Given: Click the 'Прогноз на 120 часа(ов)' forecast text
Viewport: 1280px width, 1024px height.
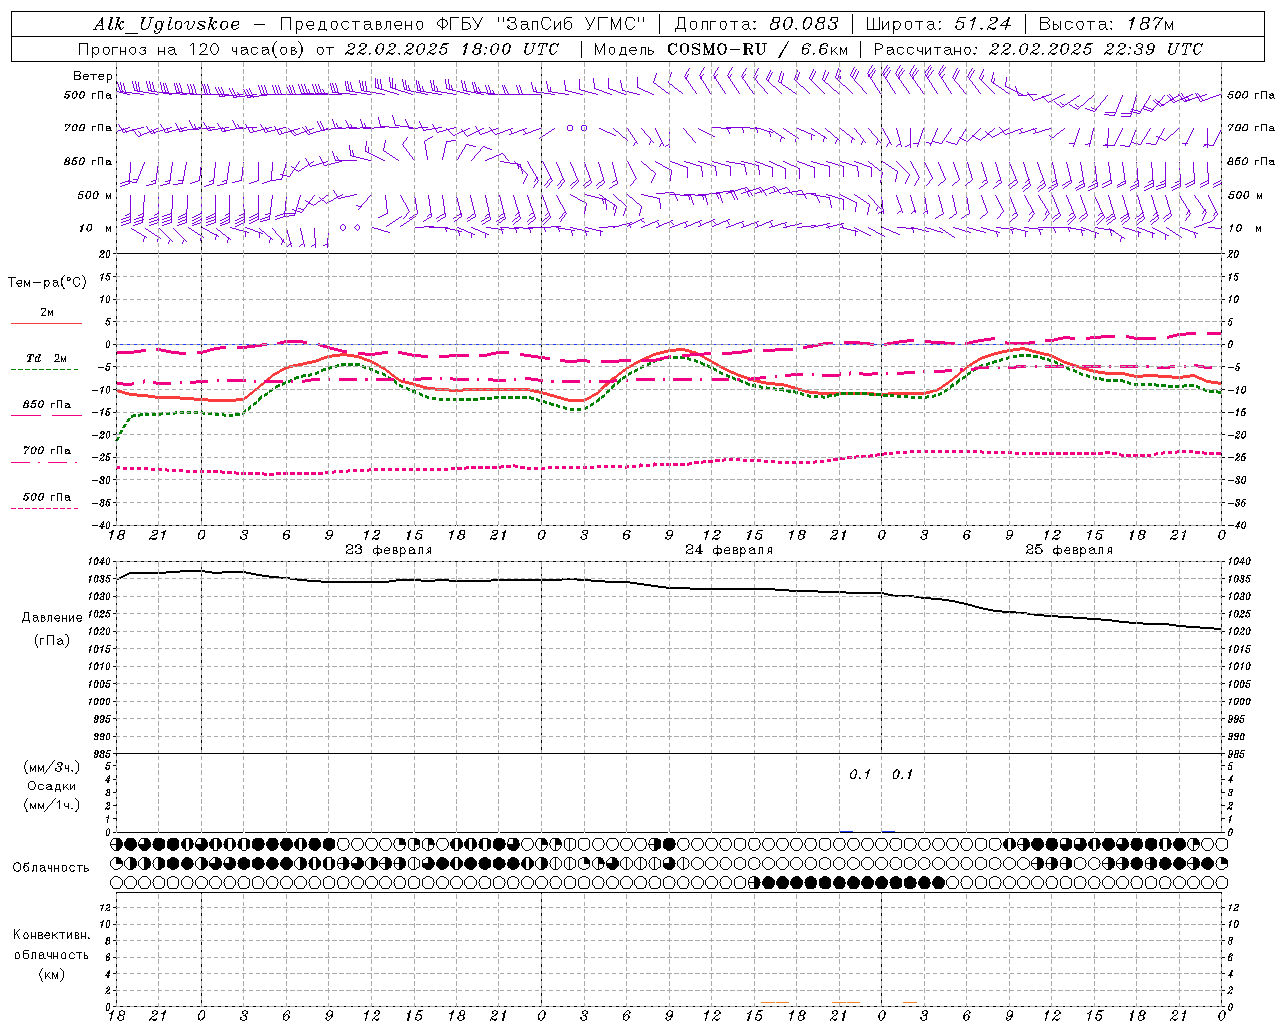Looking at the screenshot, I should 193,49.
